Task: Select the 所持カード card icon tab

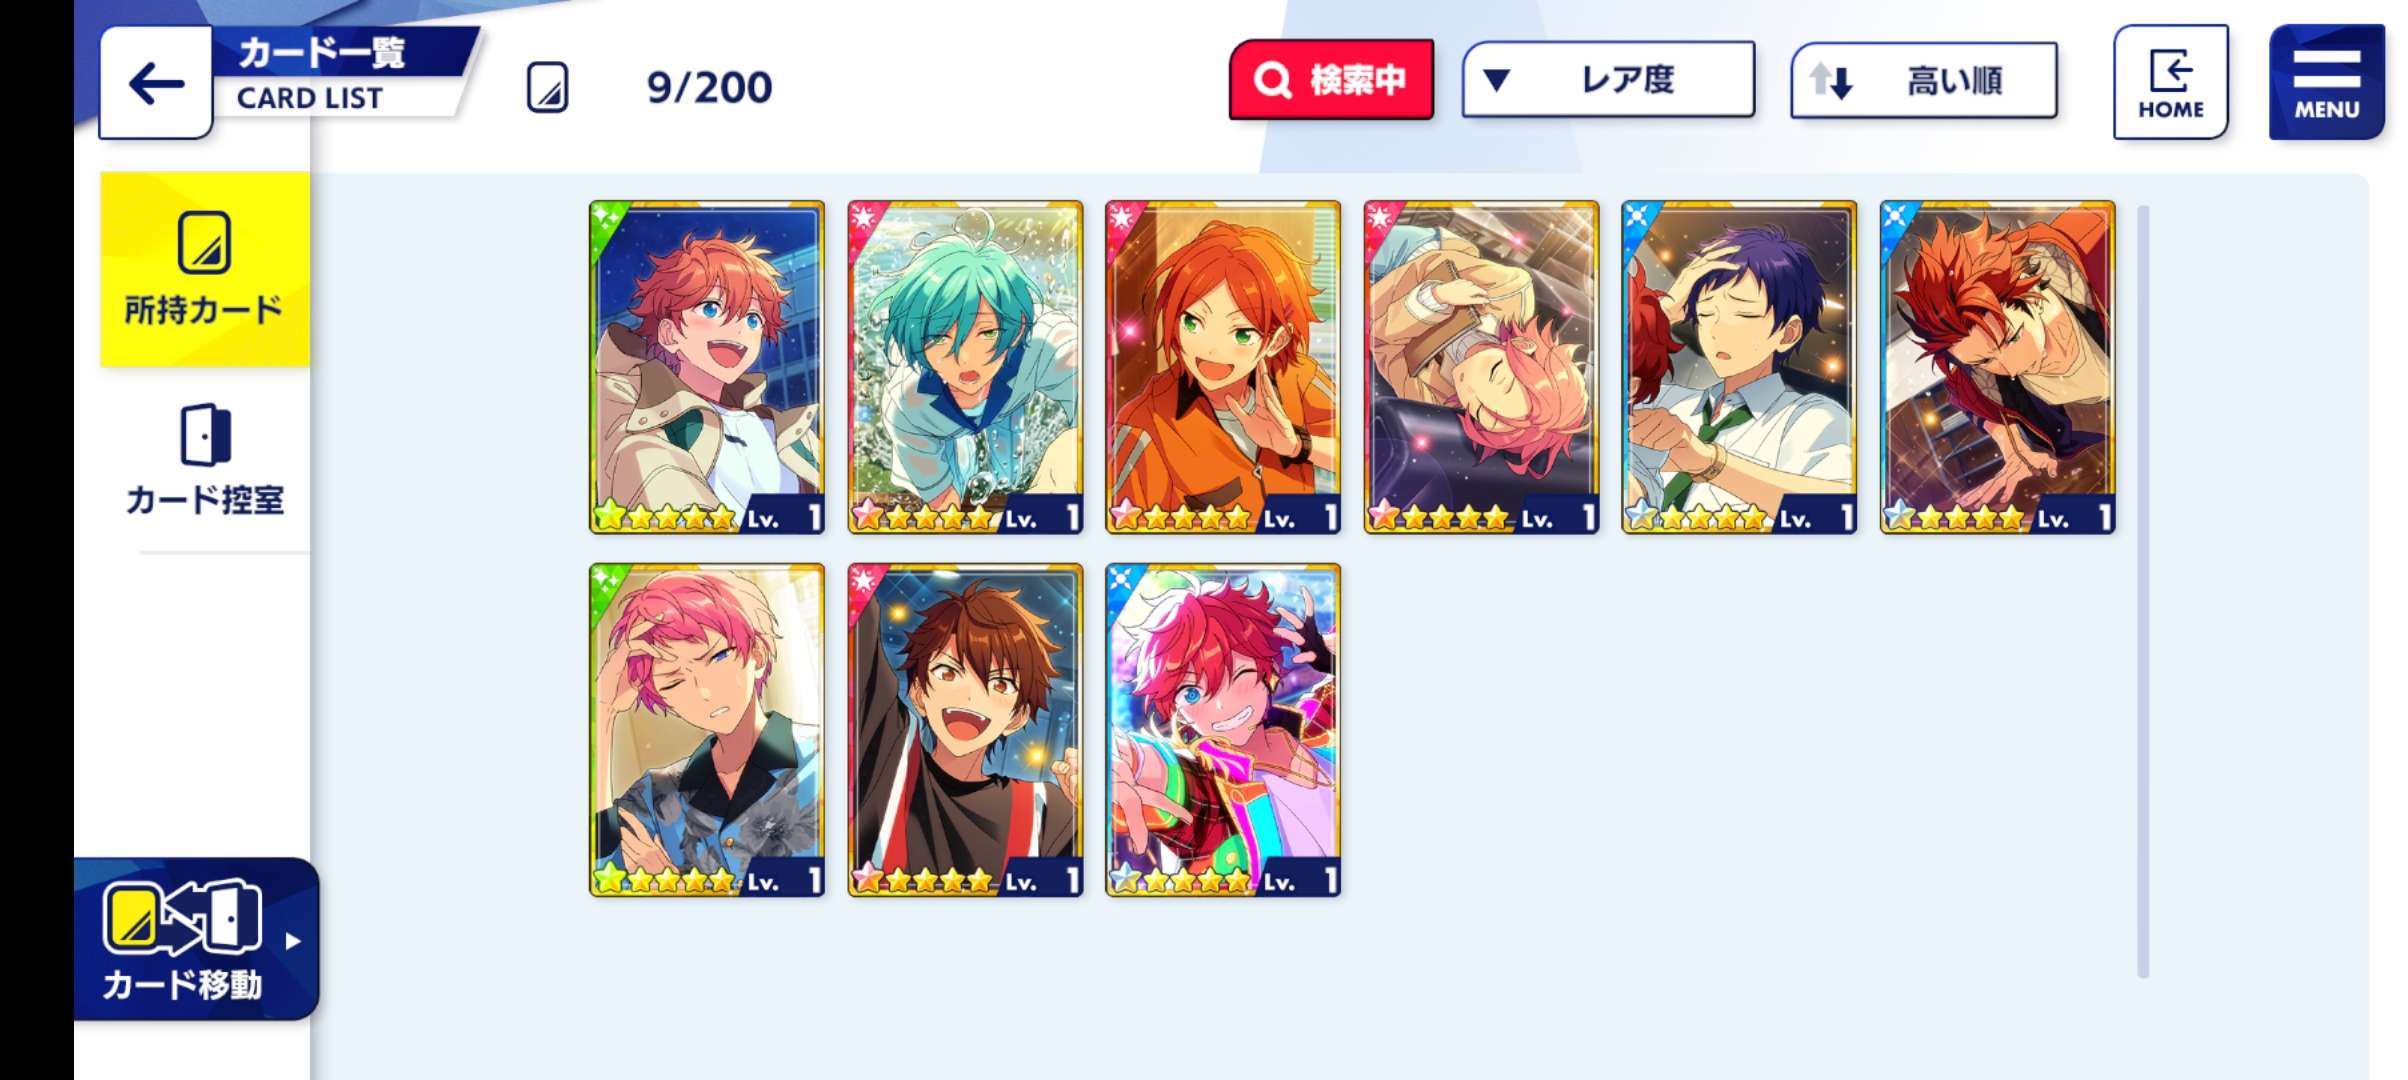Action: point(205,269)
